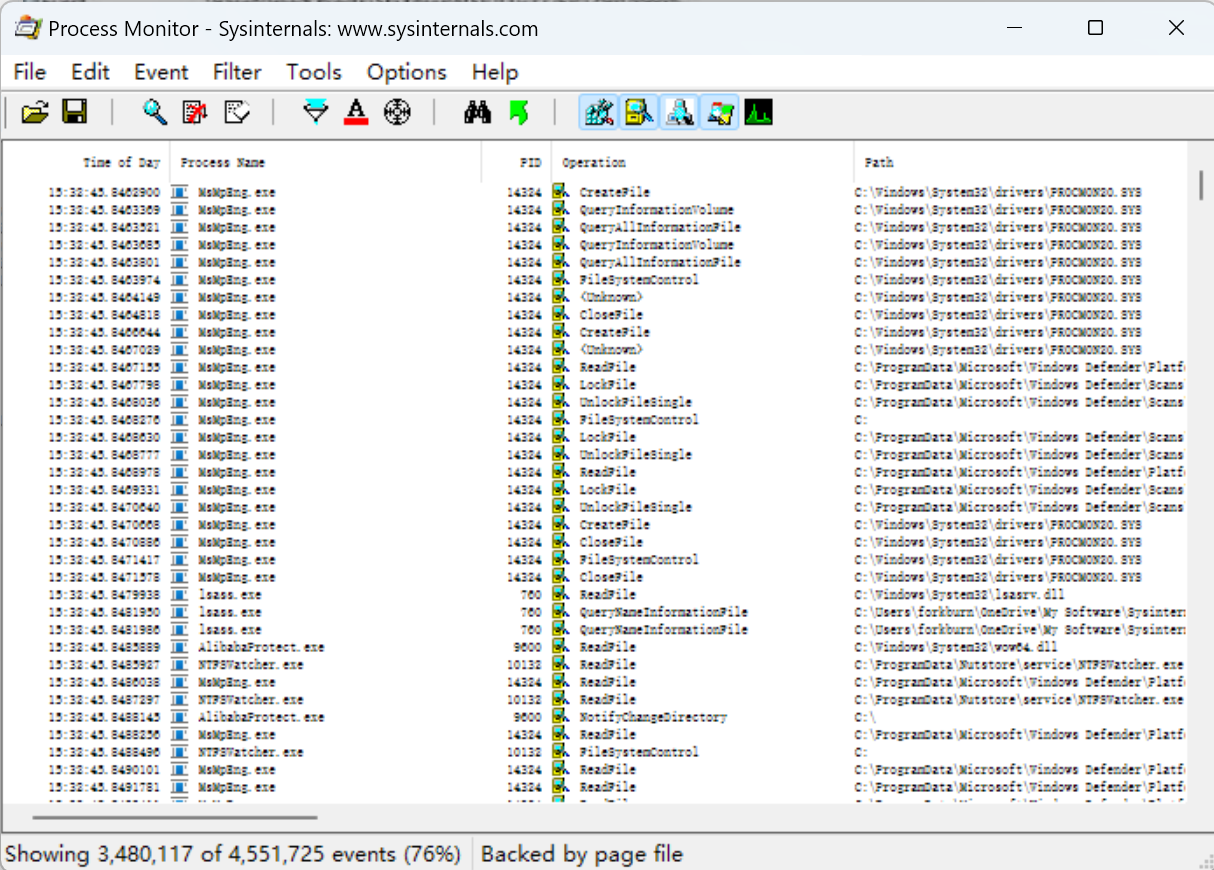
Task: Click the file operation icon in the lsasrv.dll row
Action: coord(561,595)
